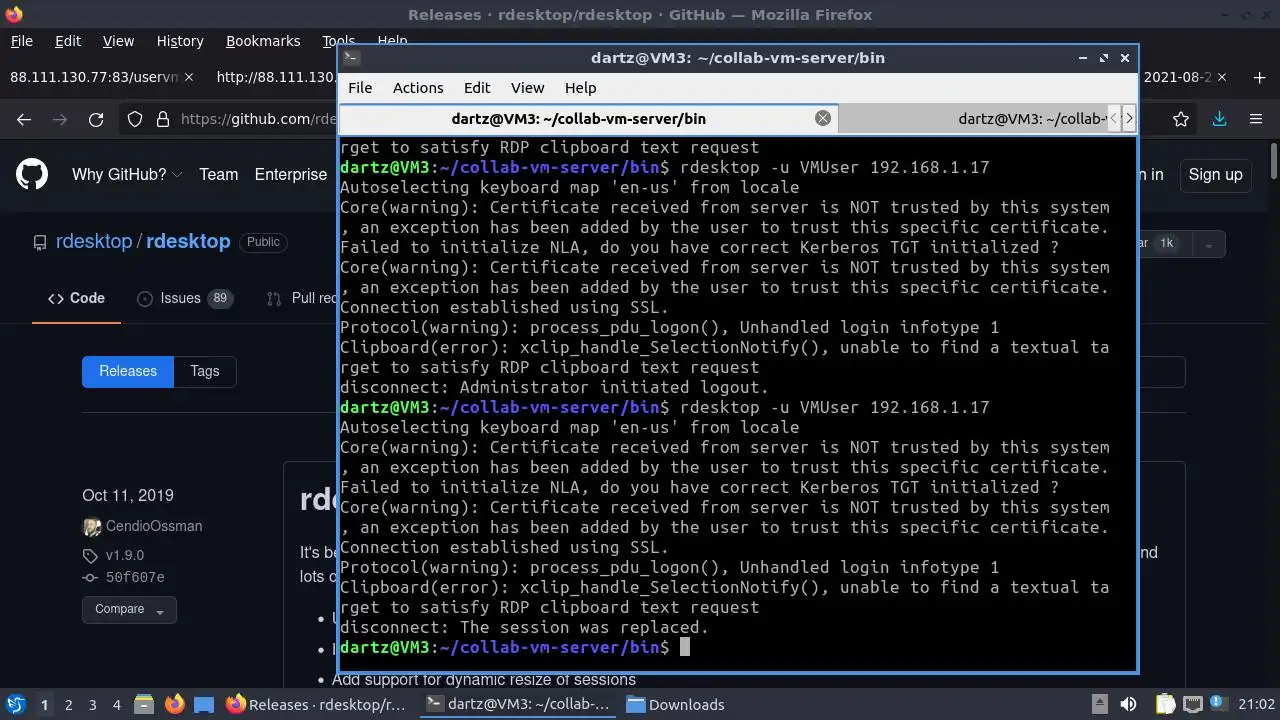Open the Firefox hamburger application menu
Screen dimensions: 1280x720
pos(1256,119)
